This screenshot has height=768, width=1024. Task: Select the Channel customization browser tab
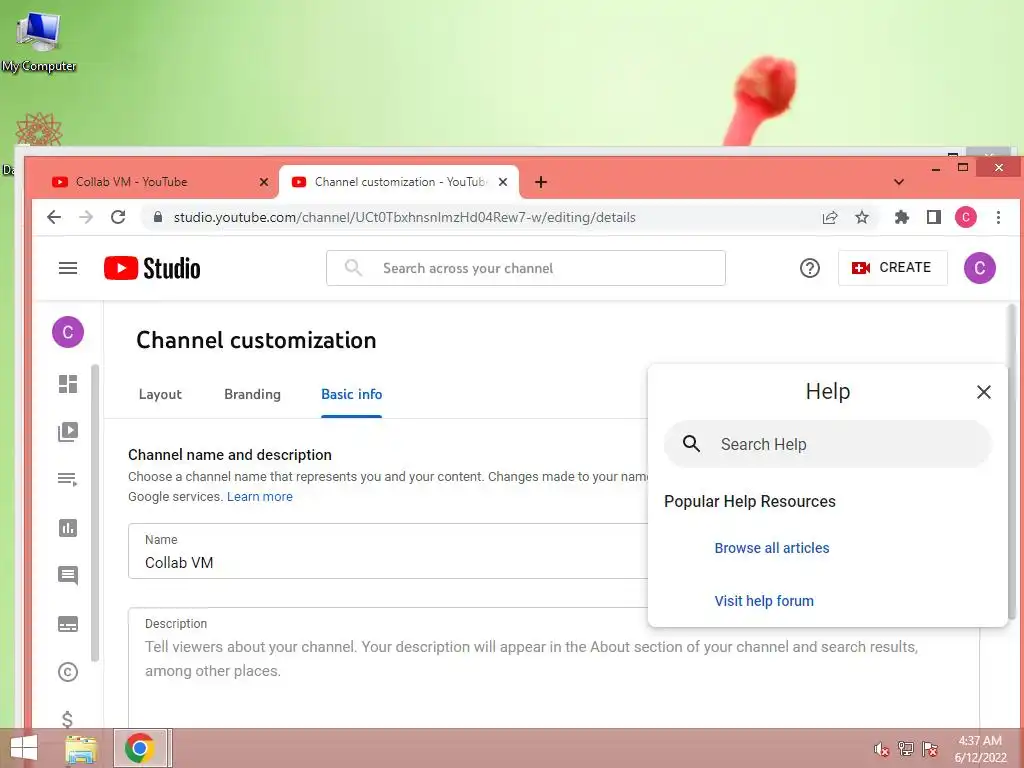398,182
